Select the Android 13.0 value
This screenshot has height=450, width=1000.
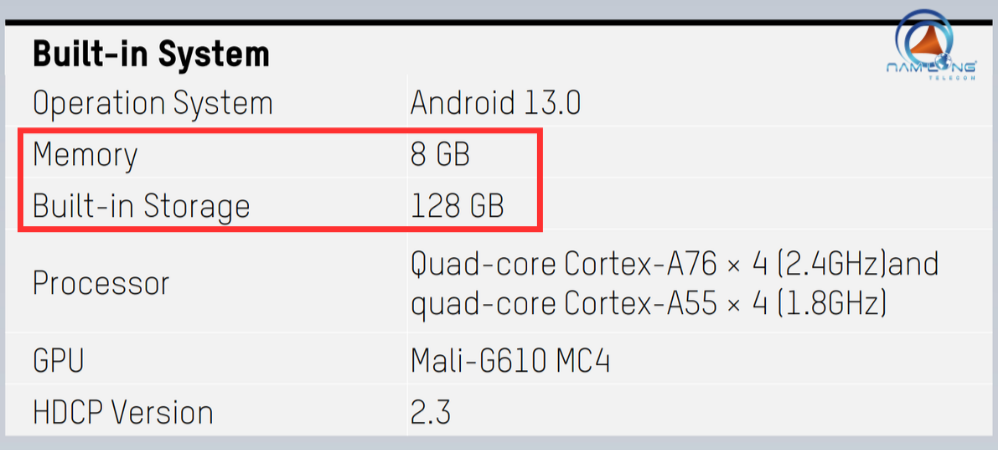496,103
